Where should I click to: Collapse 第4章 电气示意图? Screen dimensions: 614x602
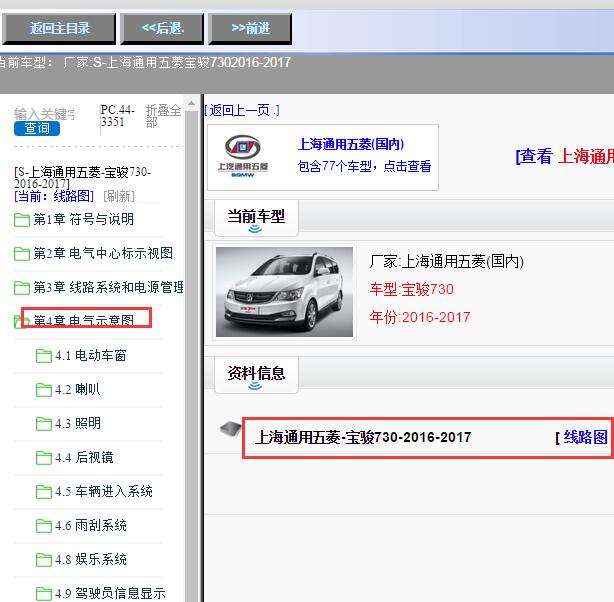83,321
